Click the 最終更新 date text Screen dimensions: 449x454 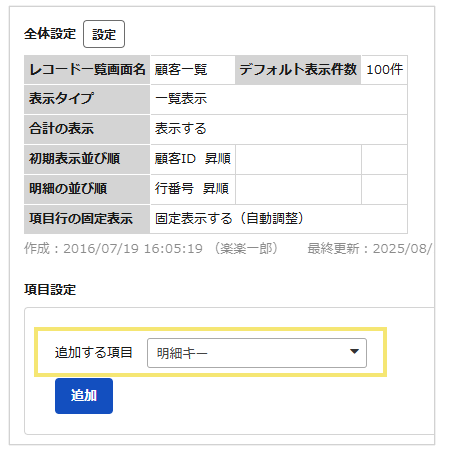[x=370, y=249]
